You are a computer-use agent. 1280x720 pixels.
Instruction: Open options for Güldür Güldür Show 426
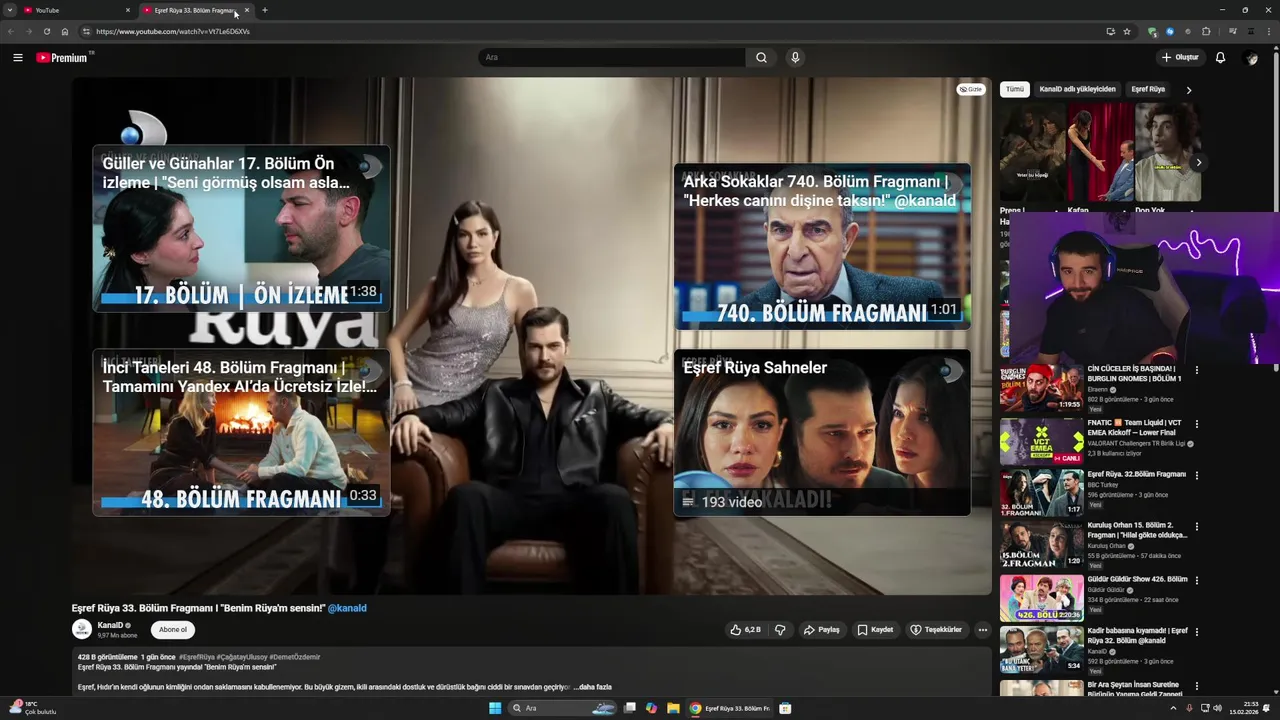[1196, 580]
